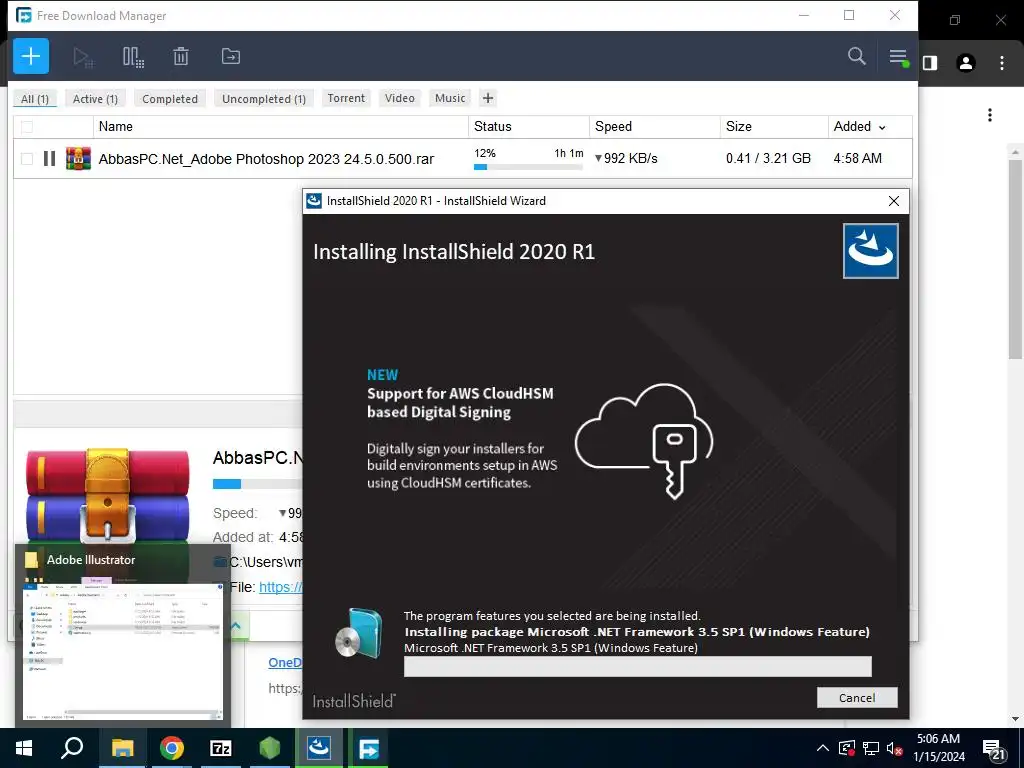Open the Windows Start menu
Viewport: 1024px width, 768px height.
pos(24,748)
